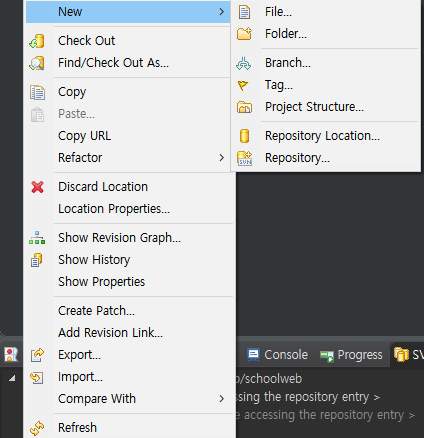Viewport: 424px width, 438px height.
Task: Select Import... menu entry
Action: (x=128, y=377)
